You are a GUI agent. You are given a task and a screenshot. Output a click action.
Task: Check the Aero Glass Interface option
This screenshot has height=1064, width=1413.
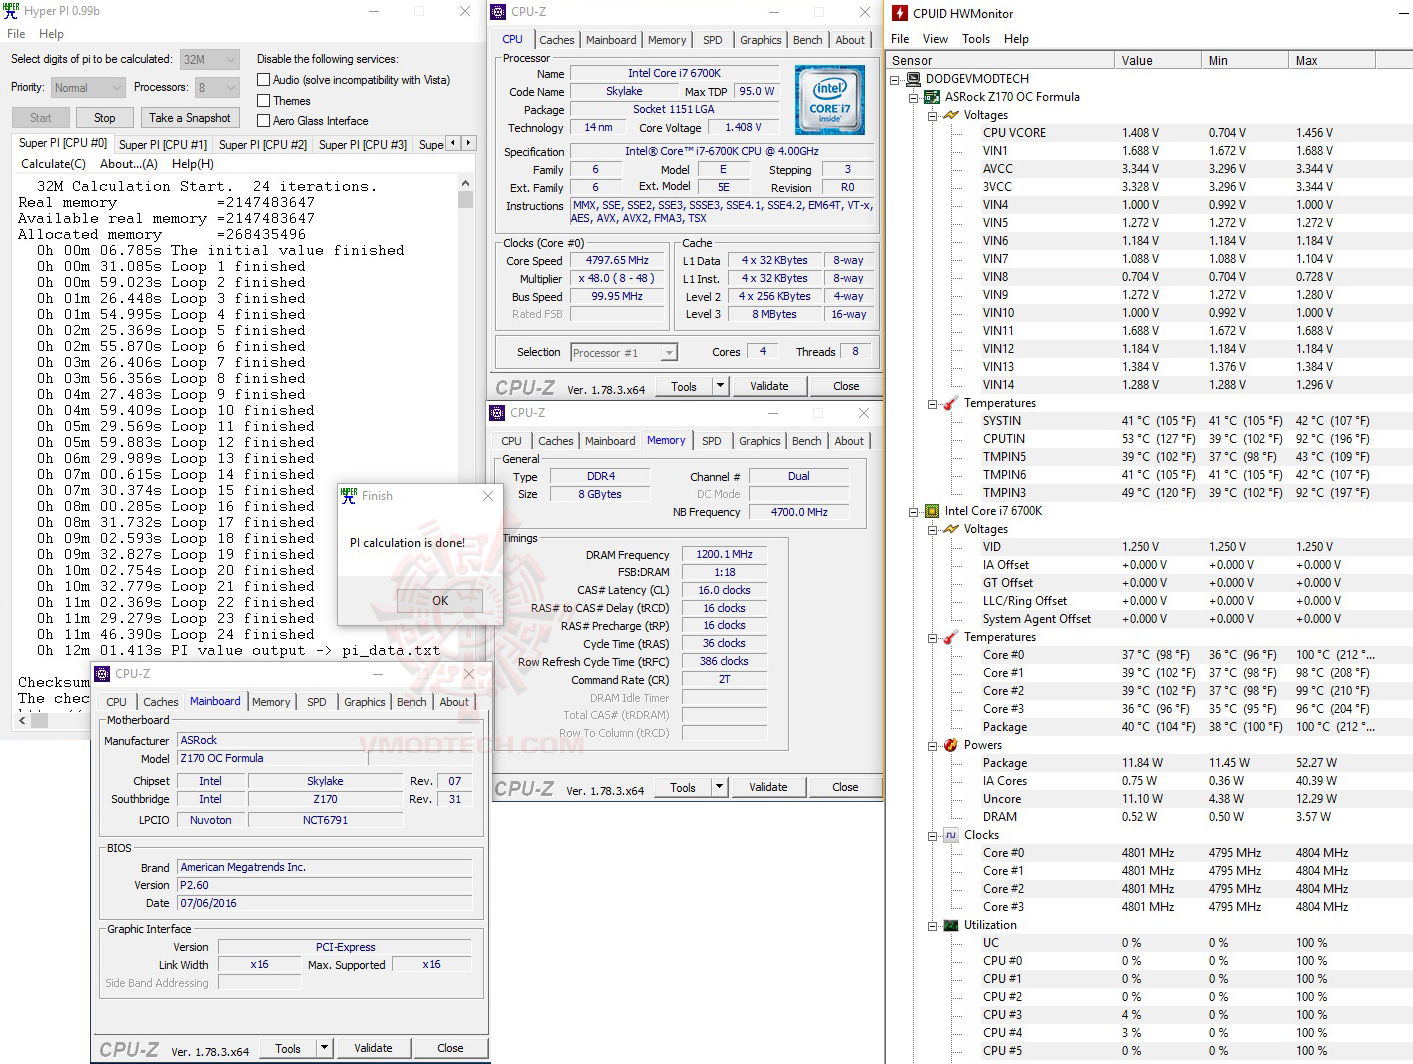click(x=264, y=121)
